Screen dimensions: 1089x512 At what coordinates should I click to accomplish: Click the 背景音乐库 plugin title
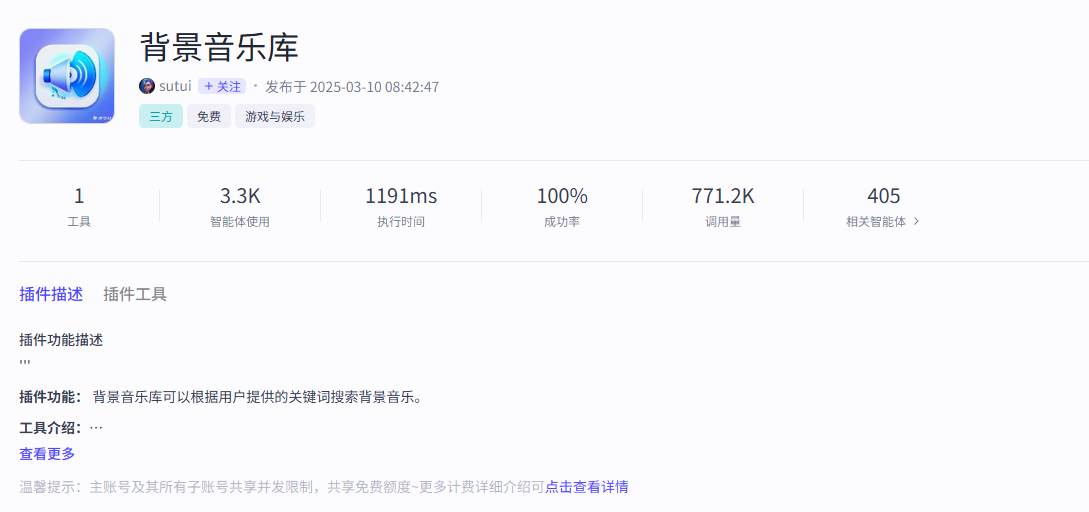pos(219,47)
